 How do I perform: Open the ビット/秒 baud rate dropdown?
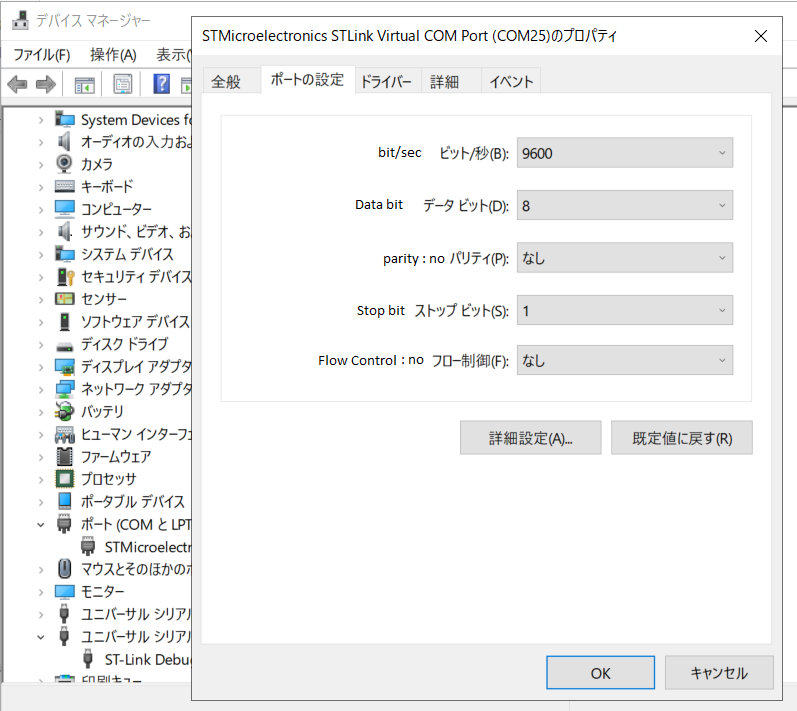pyautogui.click(x=625, y=153)
